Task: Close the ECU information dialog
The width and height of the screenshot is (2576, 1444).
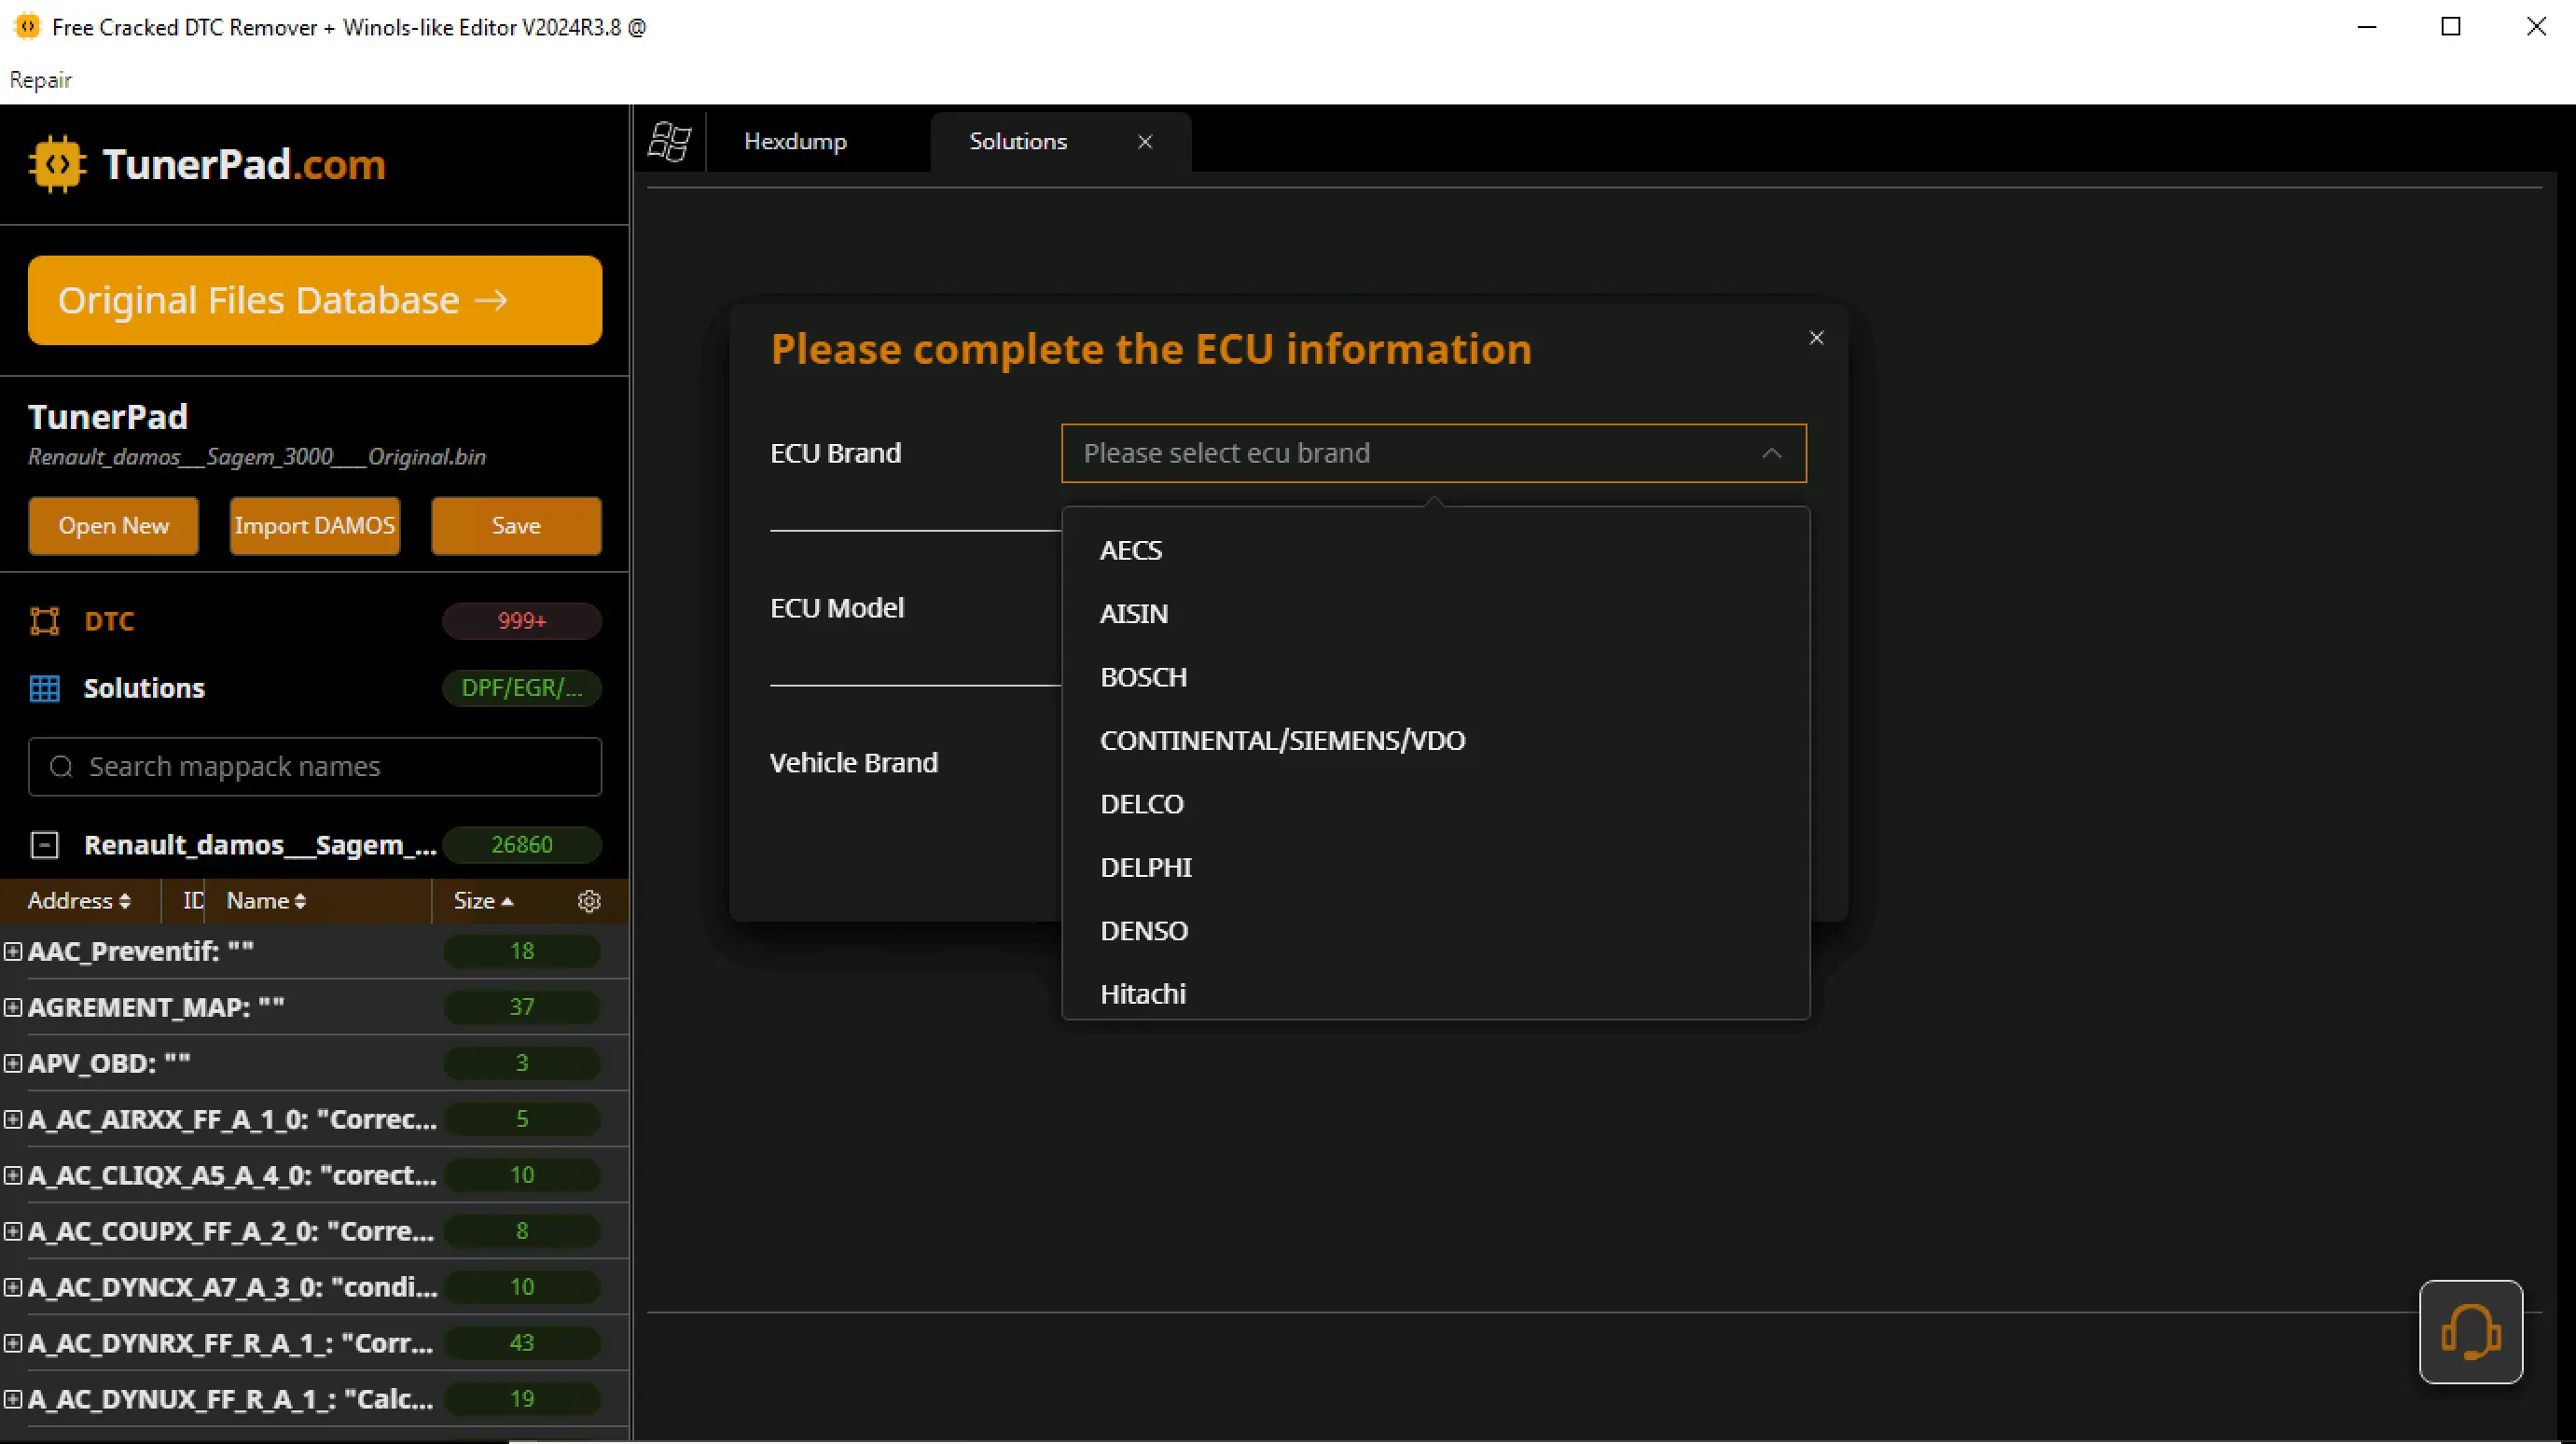Action: 1816,338
